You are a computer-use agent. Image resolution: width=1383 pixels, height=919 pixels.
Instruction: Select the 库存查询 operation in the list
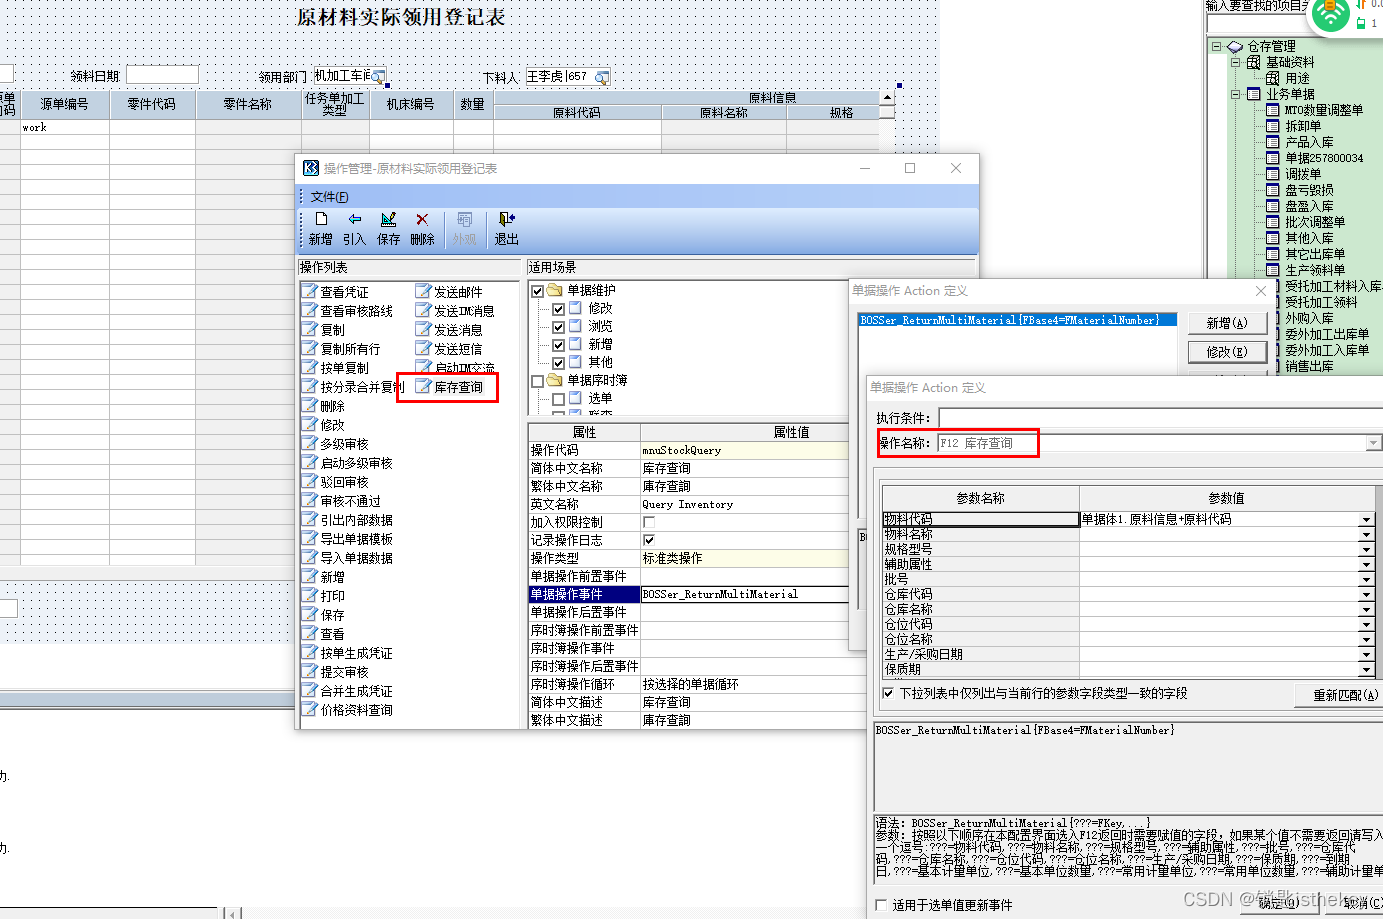[x=458, y=388]
